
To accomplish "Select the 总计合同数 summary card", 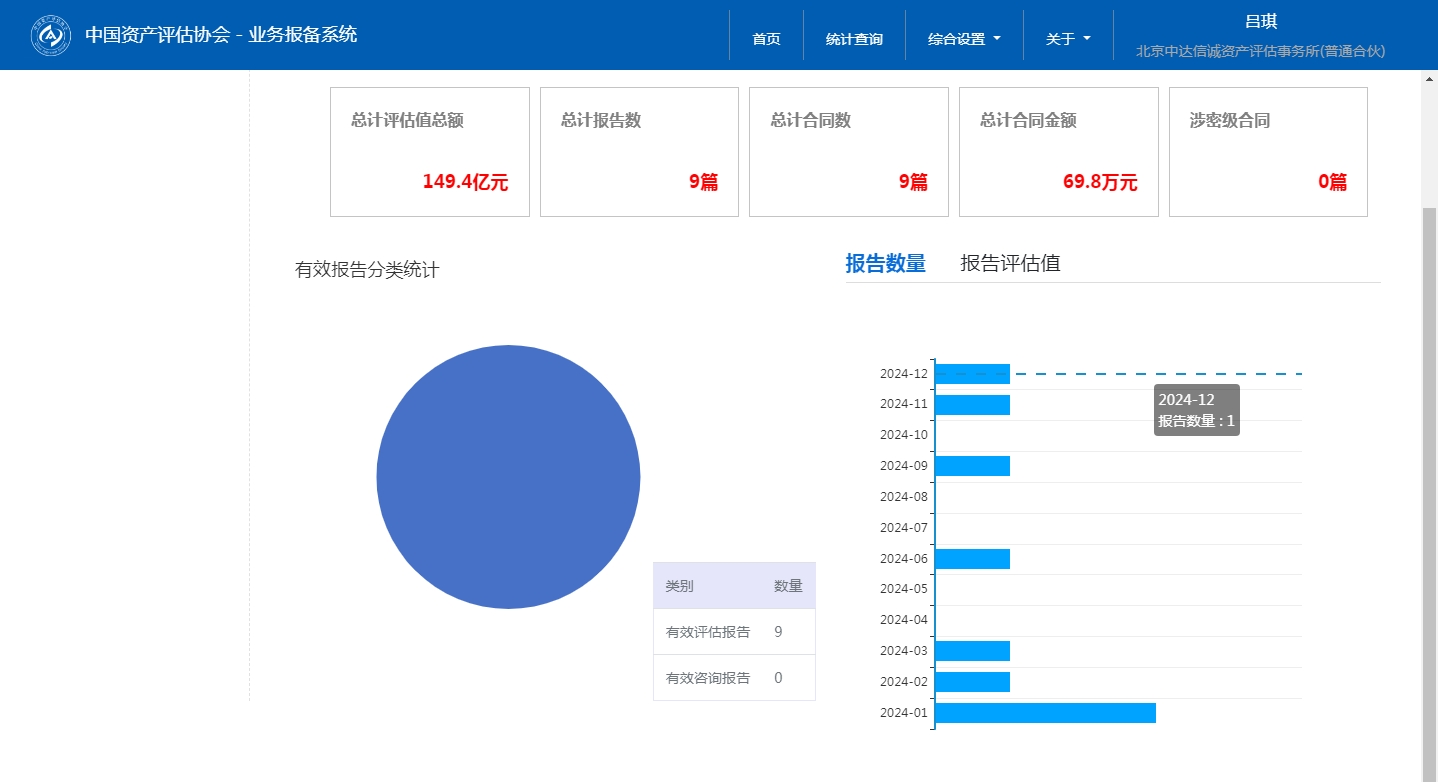I will 848,151.
